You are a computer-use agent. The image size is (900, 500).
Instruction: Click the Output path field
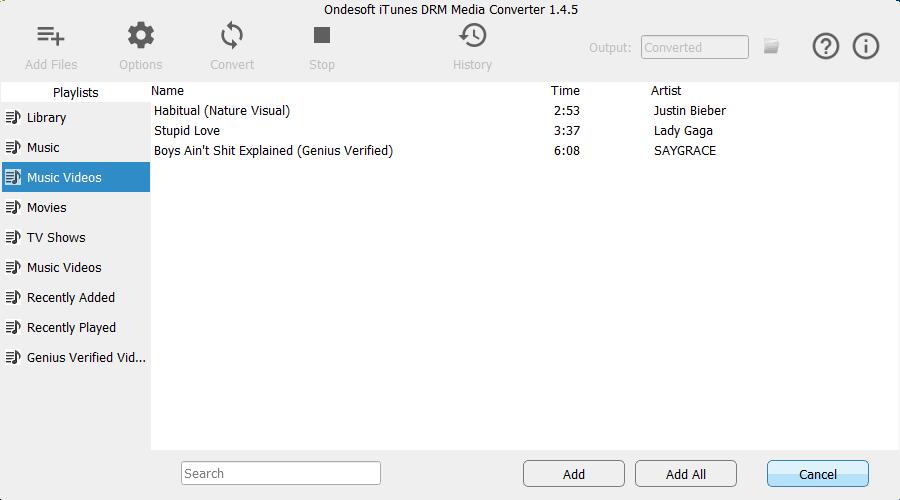695,47
